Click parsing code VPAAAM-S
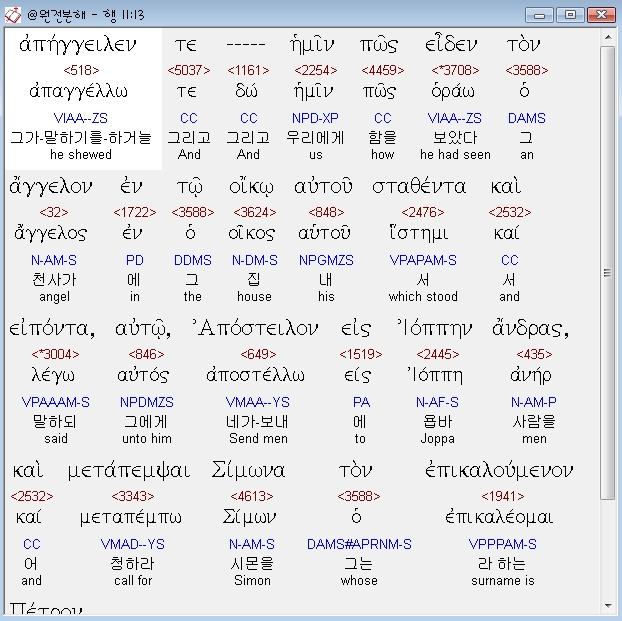 56,402
